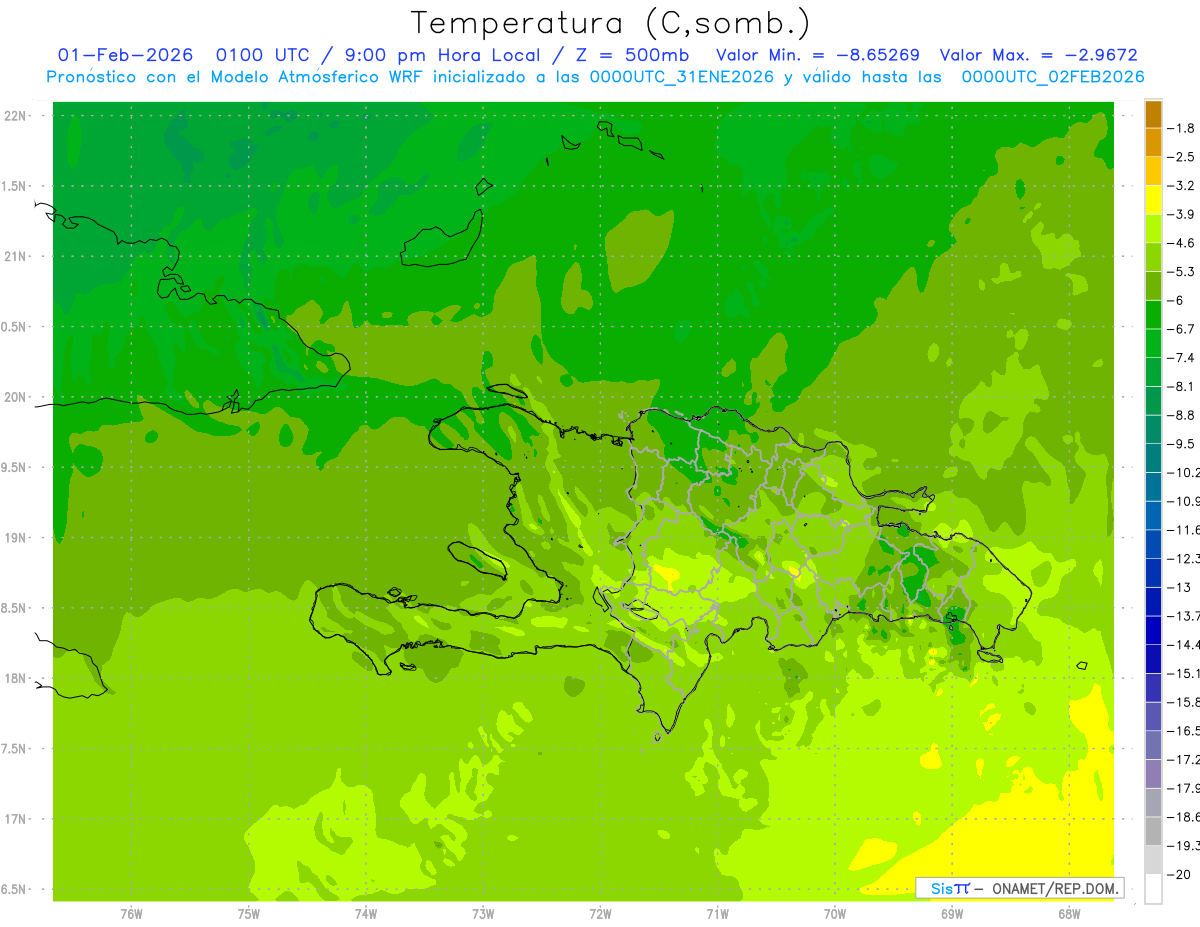Click the '-15.8' colorbar value
Screen dimensions: 1200x927
(1184, 702)
